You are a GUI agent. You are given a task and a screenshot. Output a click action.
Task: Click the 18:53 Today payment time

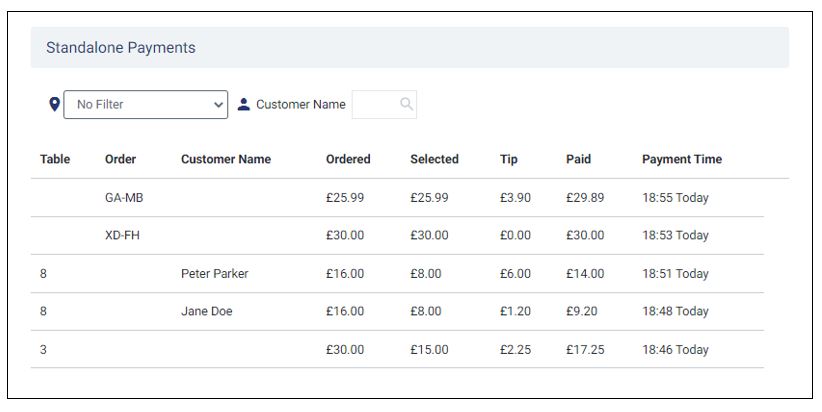point(675,236)
